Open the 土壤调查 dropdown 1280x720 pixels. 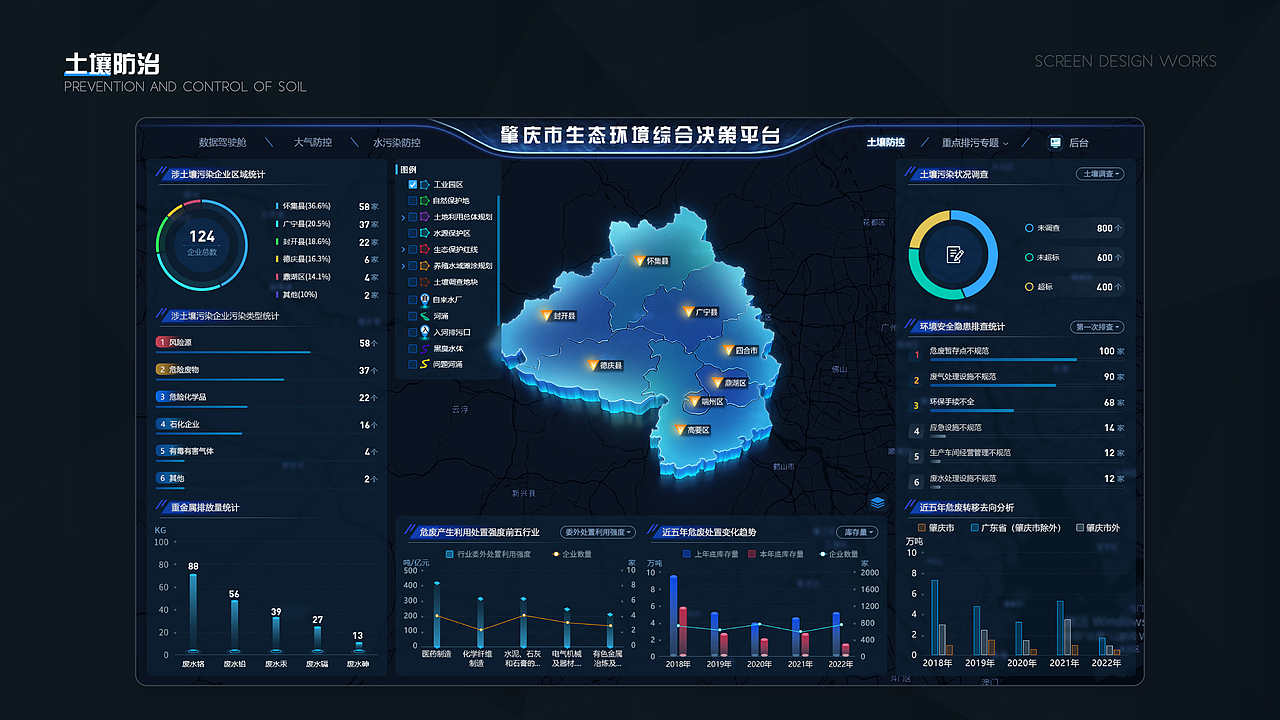[x=1100, y=174]
